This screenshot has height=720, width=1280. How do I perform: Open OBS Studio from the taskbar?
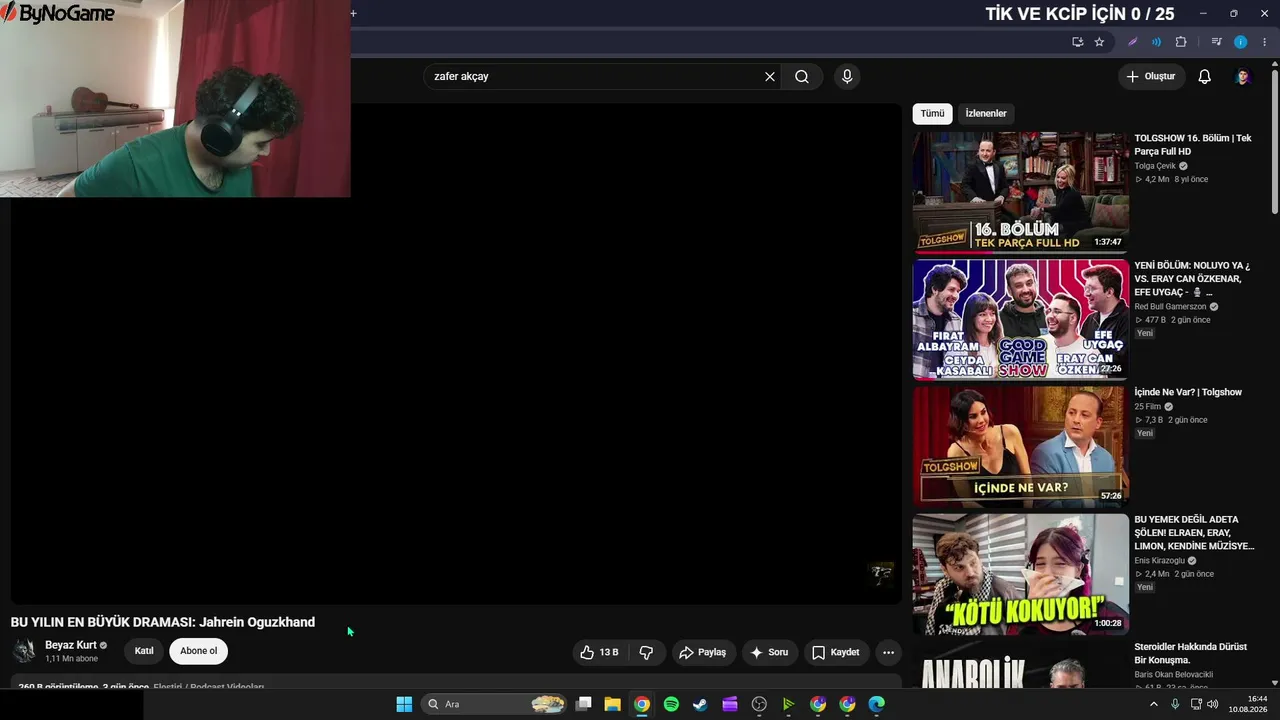tap(759, 704)
